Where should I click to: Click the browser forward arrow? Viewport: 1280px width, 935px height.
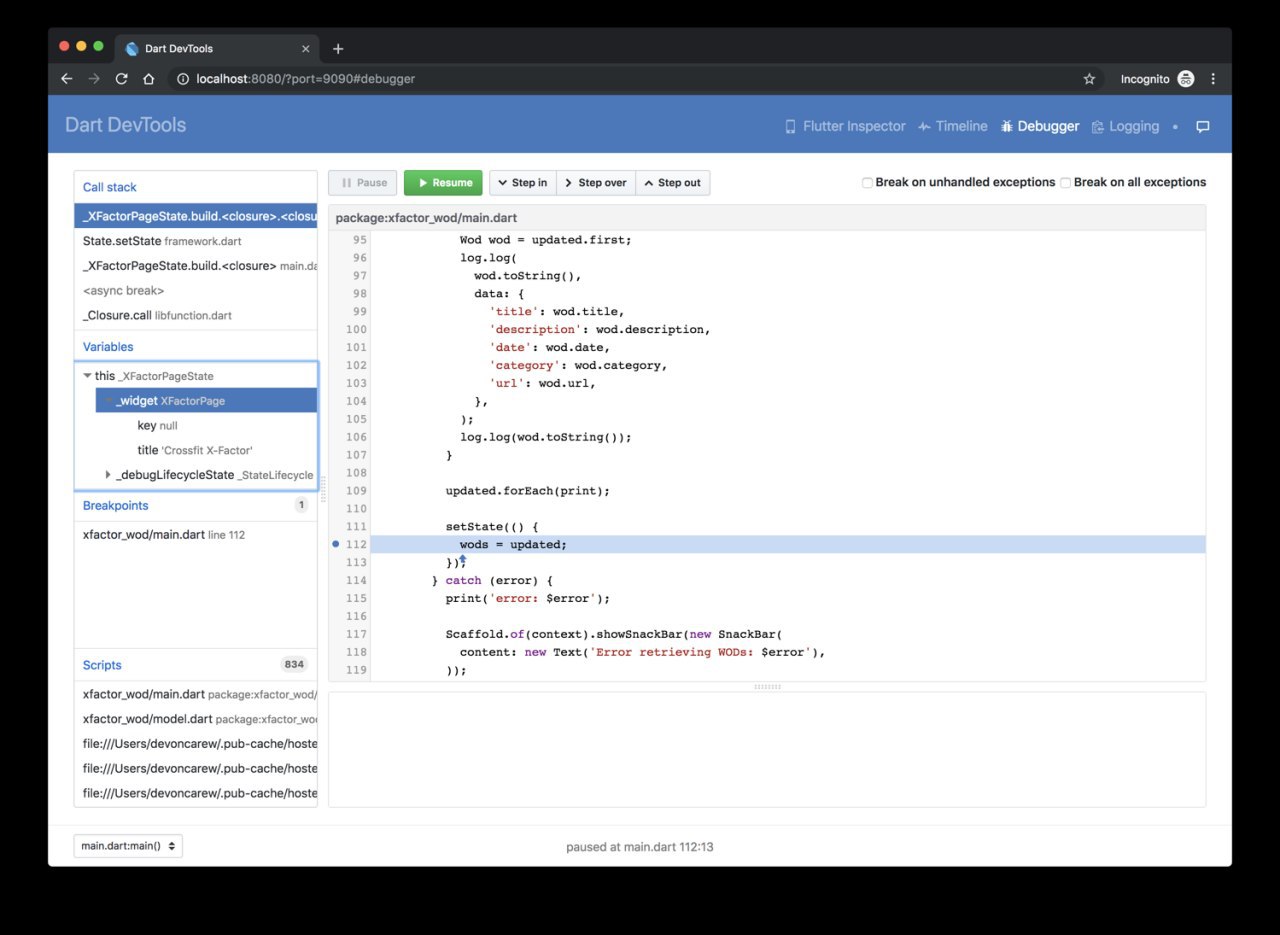click(x=94, y=79)
